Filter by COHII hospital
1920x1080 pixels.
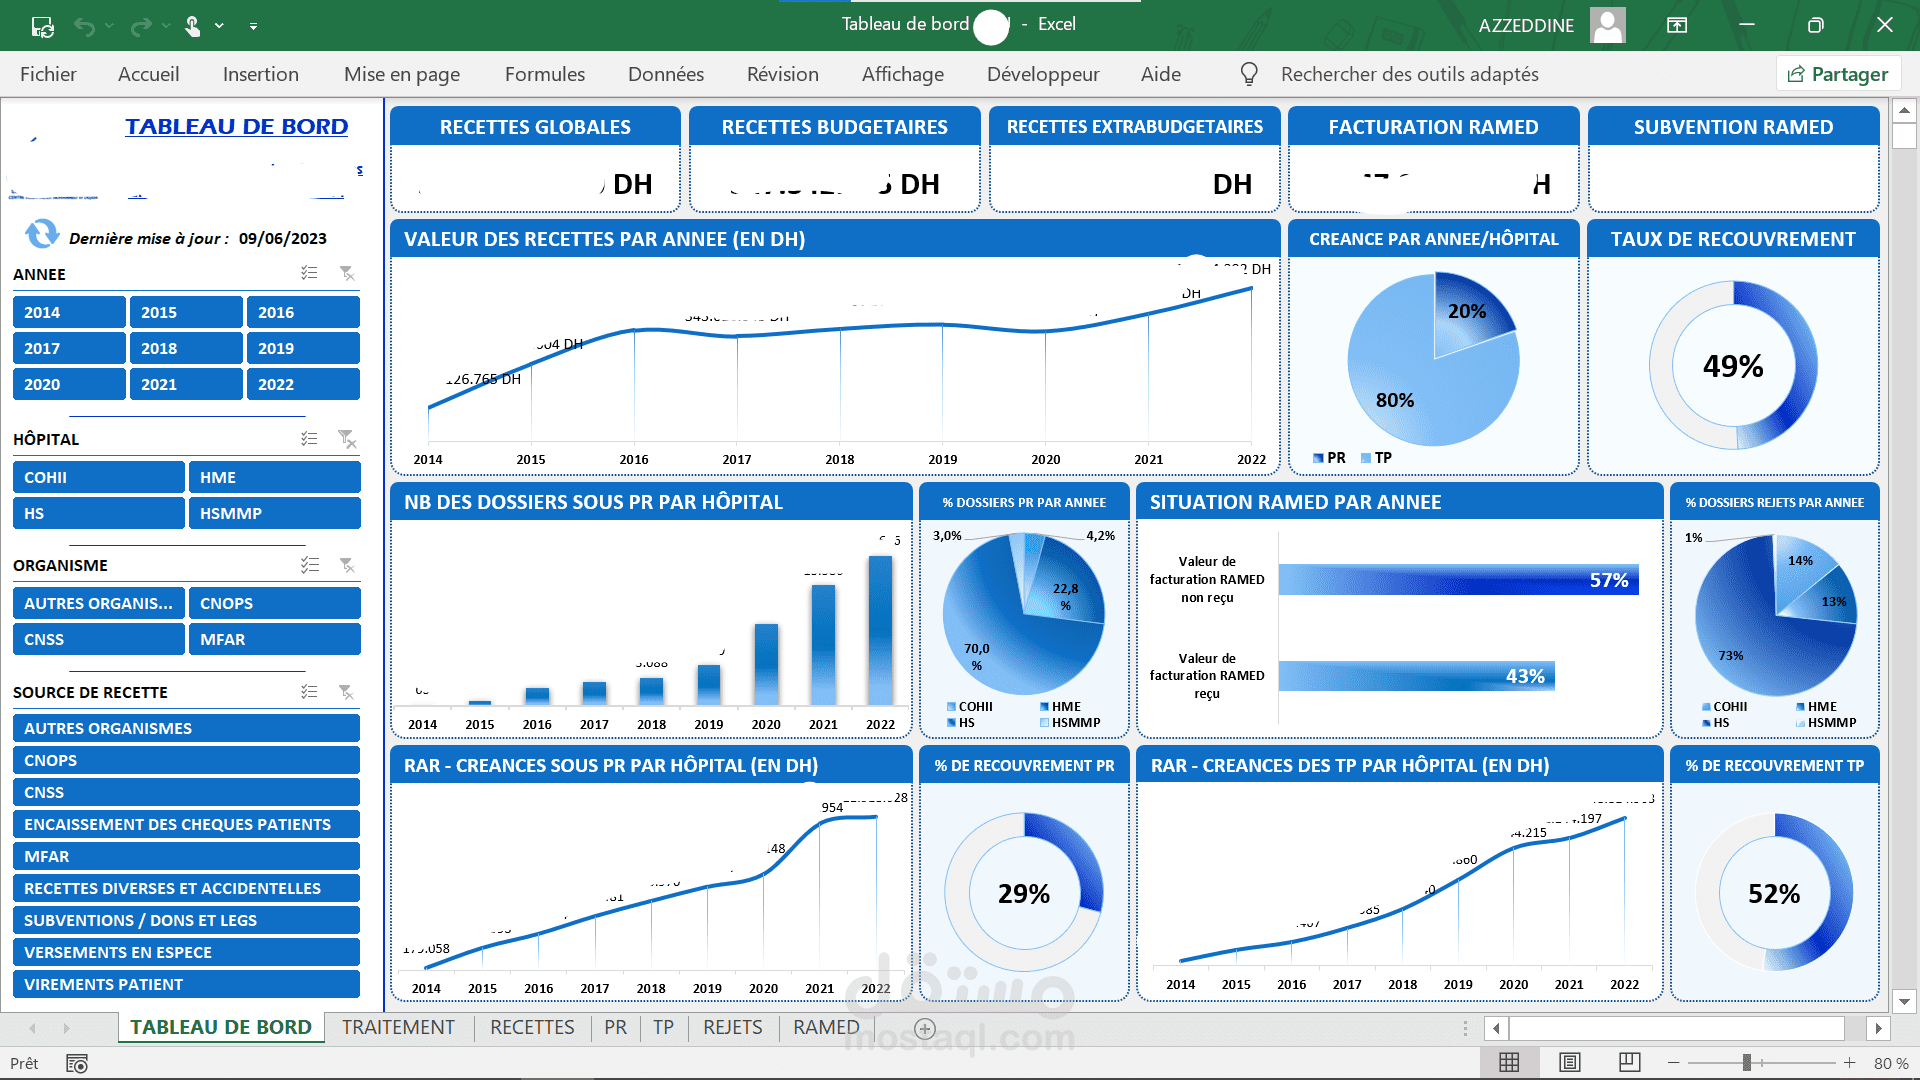[99, 477]
